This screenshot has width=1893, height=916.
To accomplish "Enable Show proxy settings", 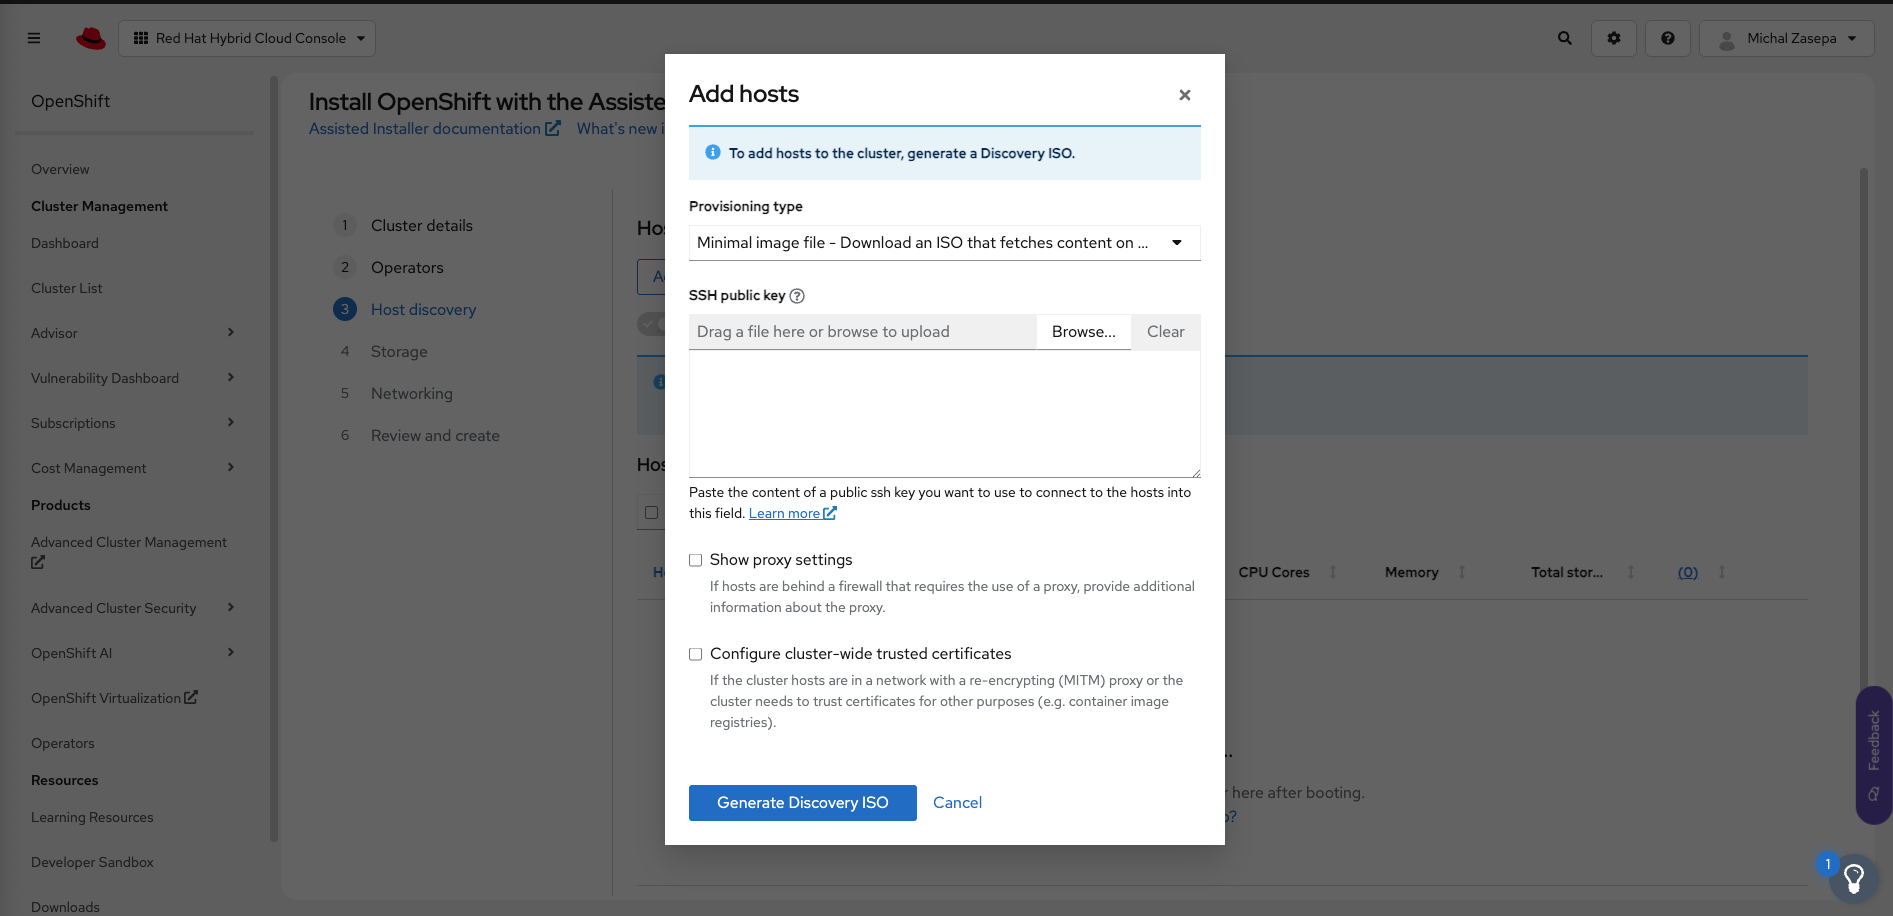I will [696, 560].
